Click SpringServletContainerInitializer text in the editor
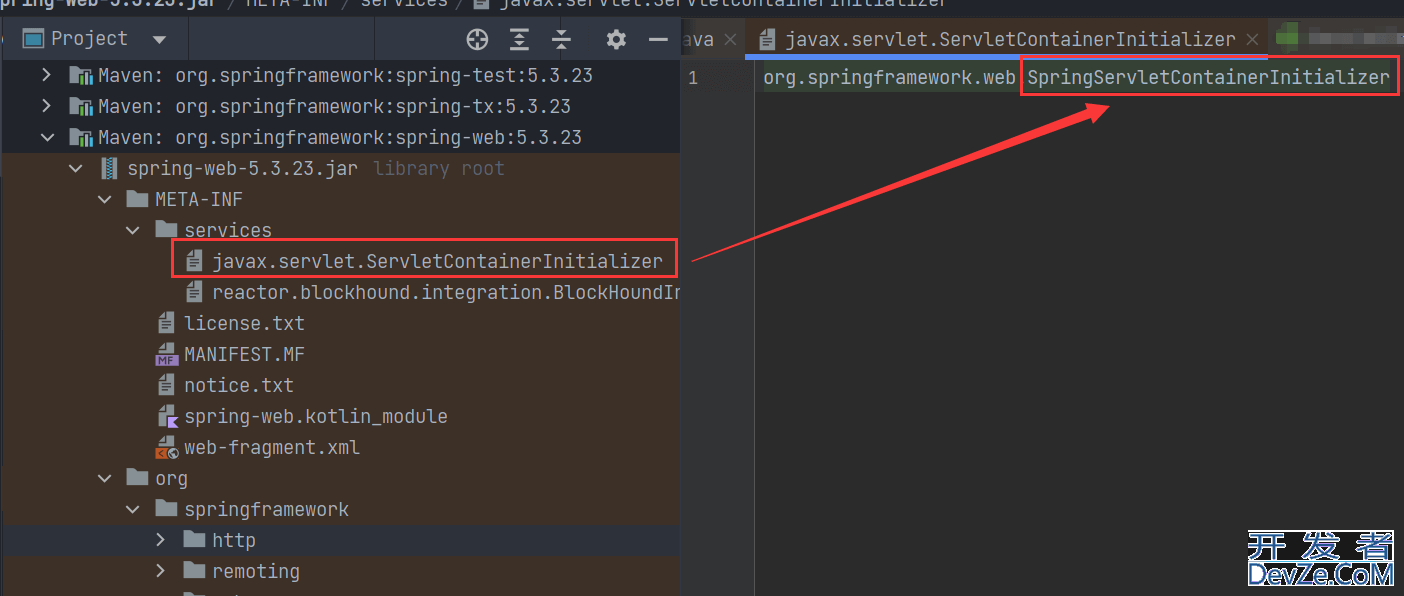1404x596 pixels. click(x=1208, y=77)
